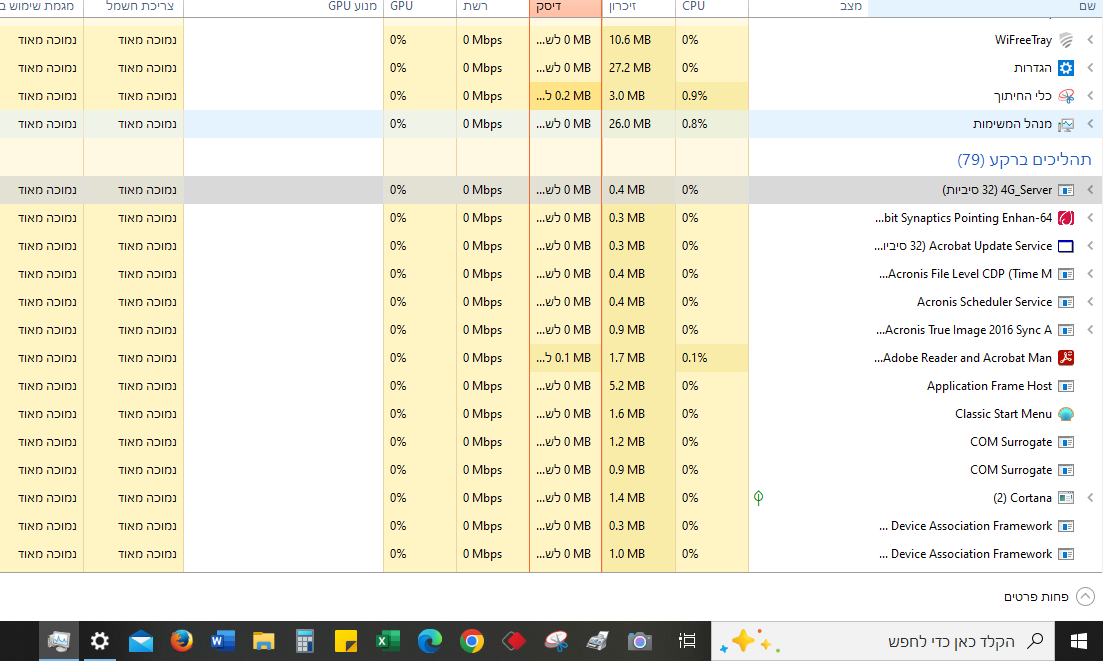Expand the מנהל המשימות process row

pyautogui.click(x=1090, y=124)
